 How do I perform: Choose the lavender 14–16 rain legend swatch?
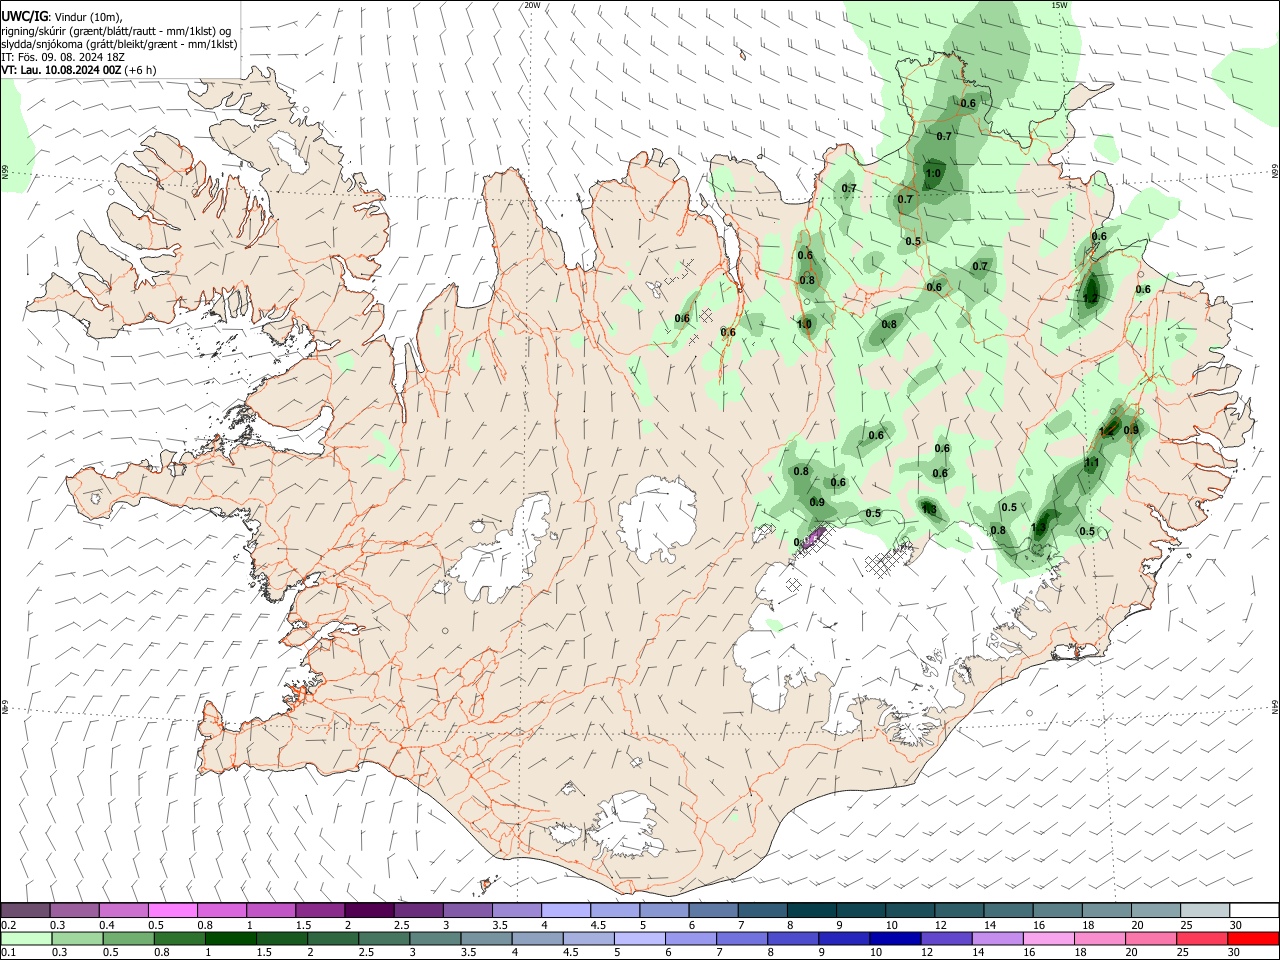click(997, 939)
